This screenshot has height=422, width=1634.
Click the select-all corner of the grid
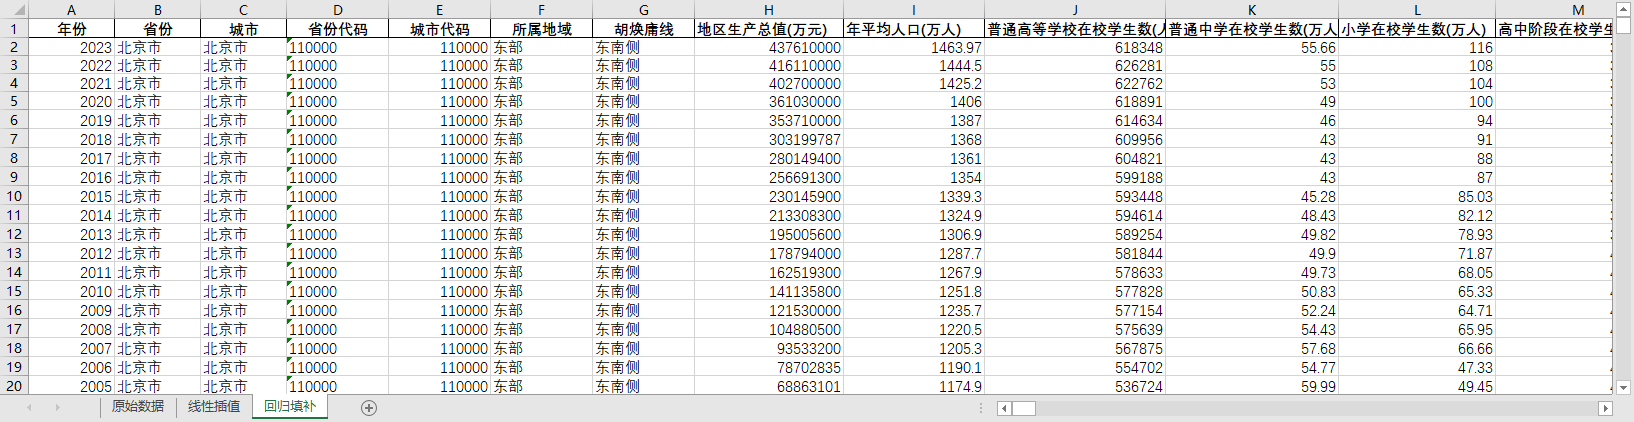point(13,9)
